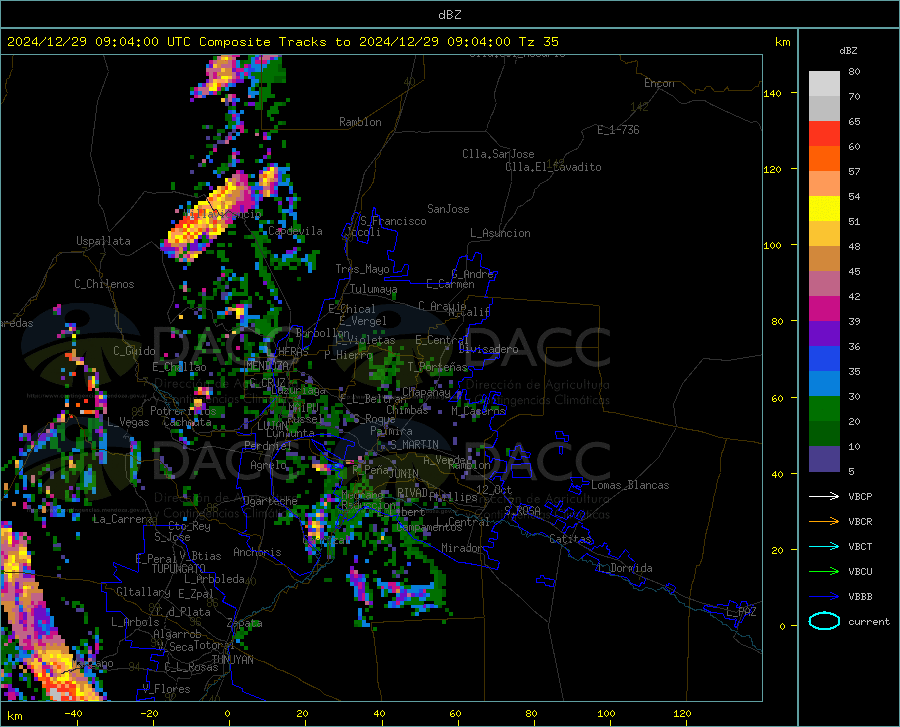900x727 pixels.
Task: Click the 'Catitas' map label
Action: [x=571, y=539]
